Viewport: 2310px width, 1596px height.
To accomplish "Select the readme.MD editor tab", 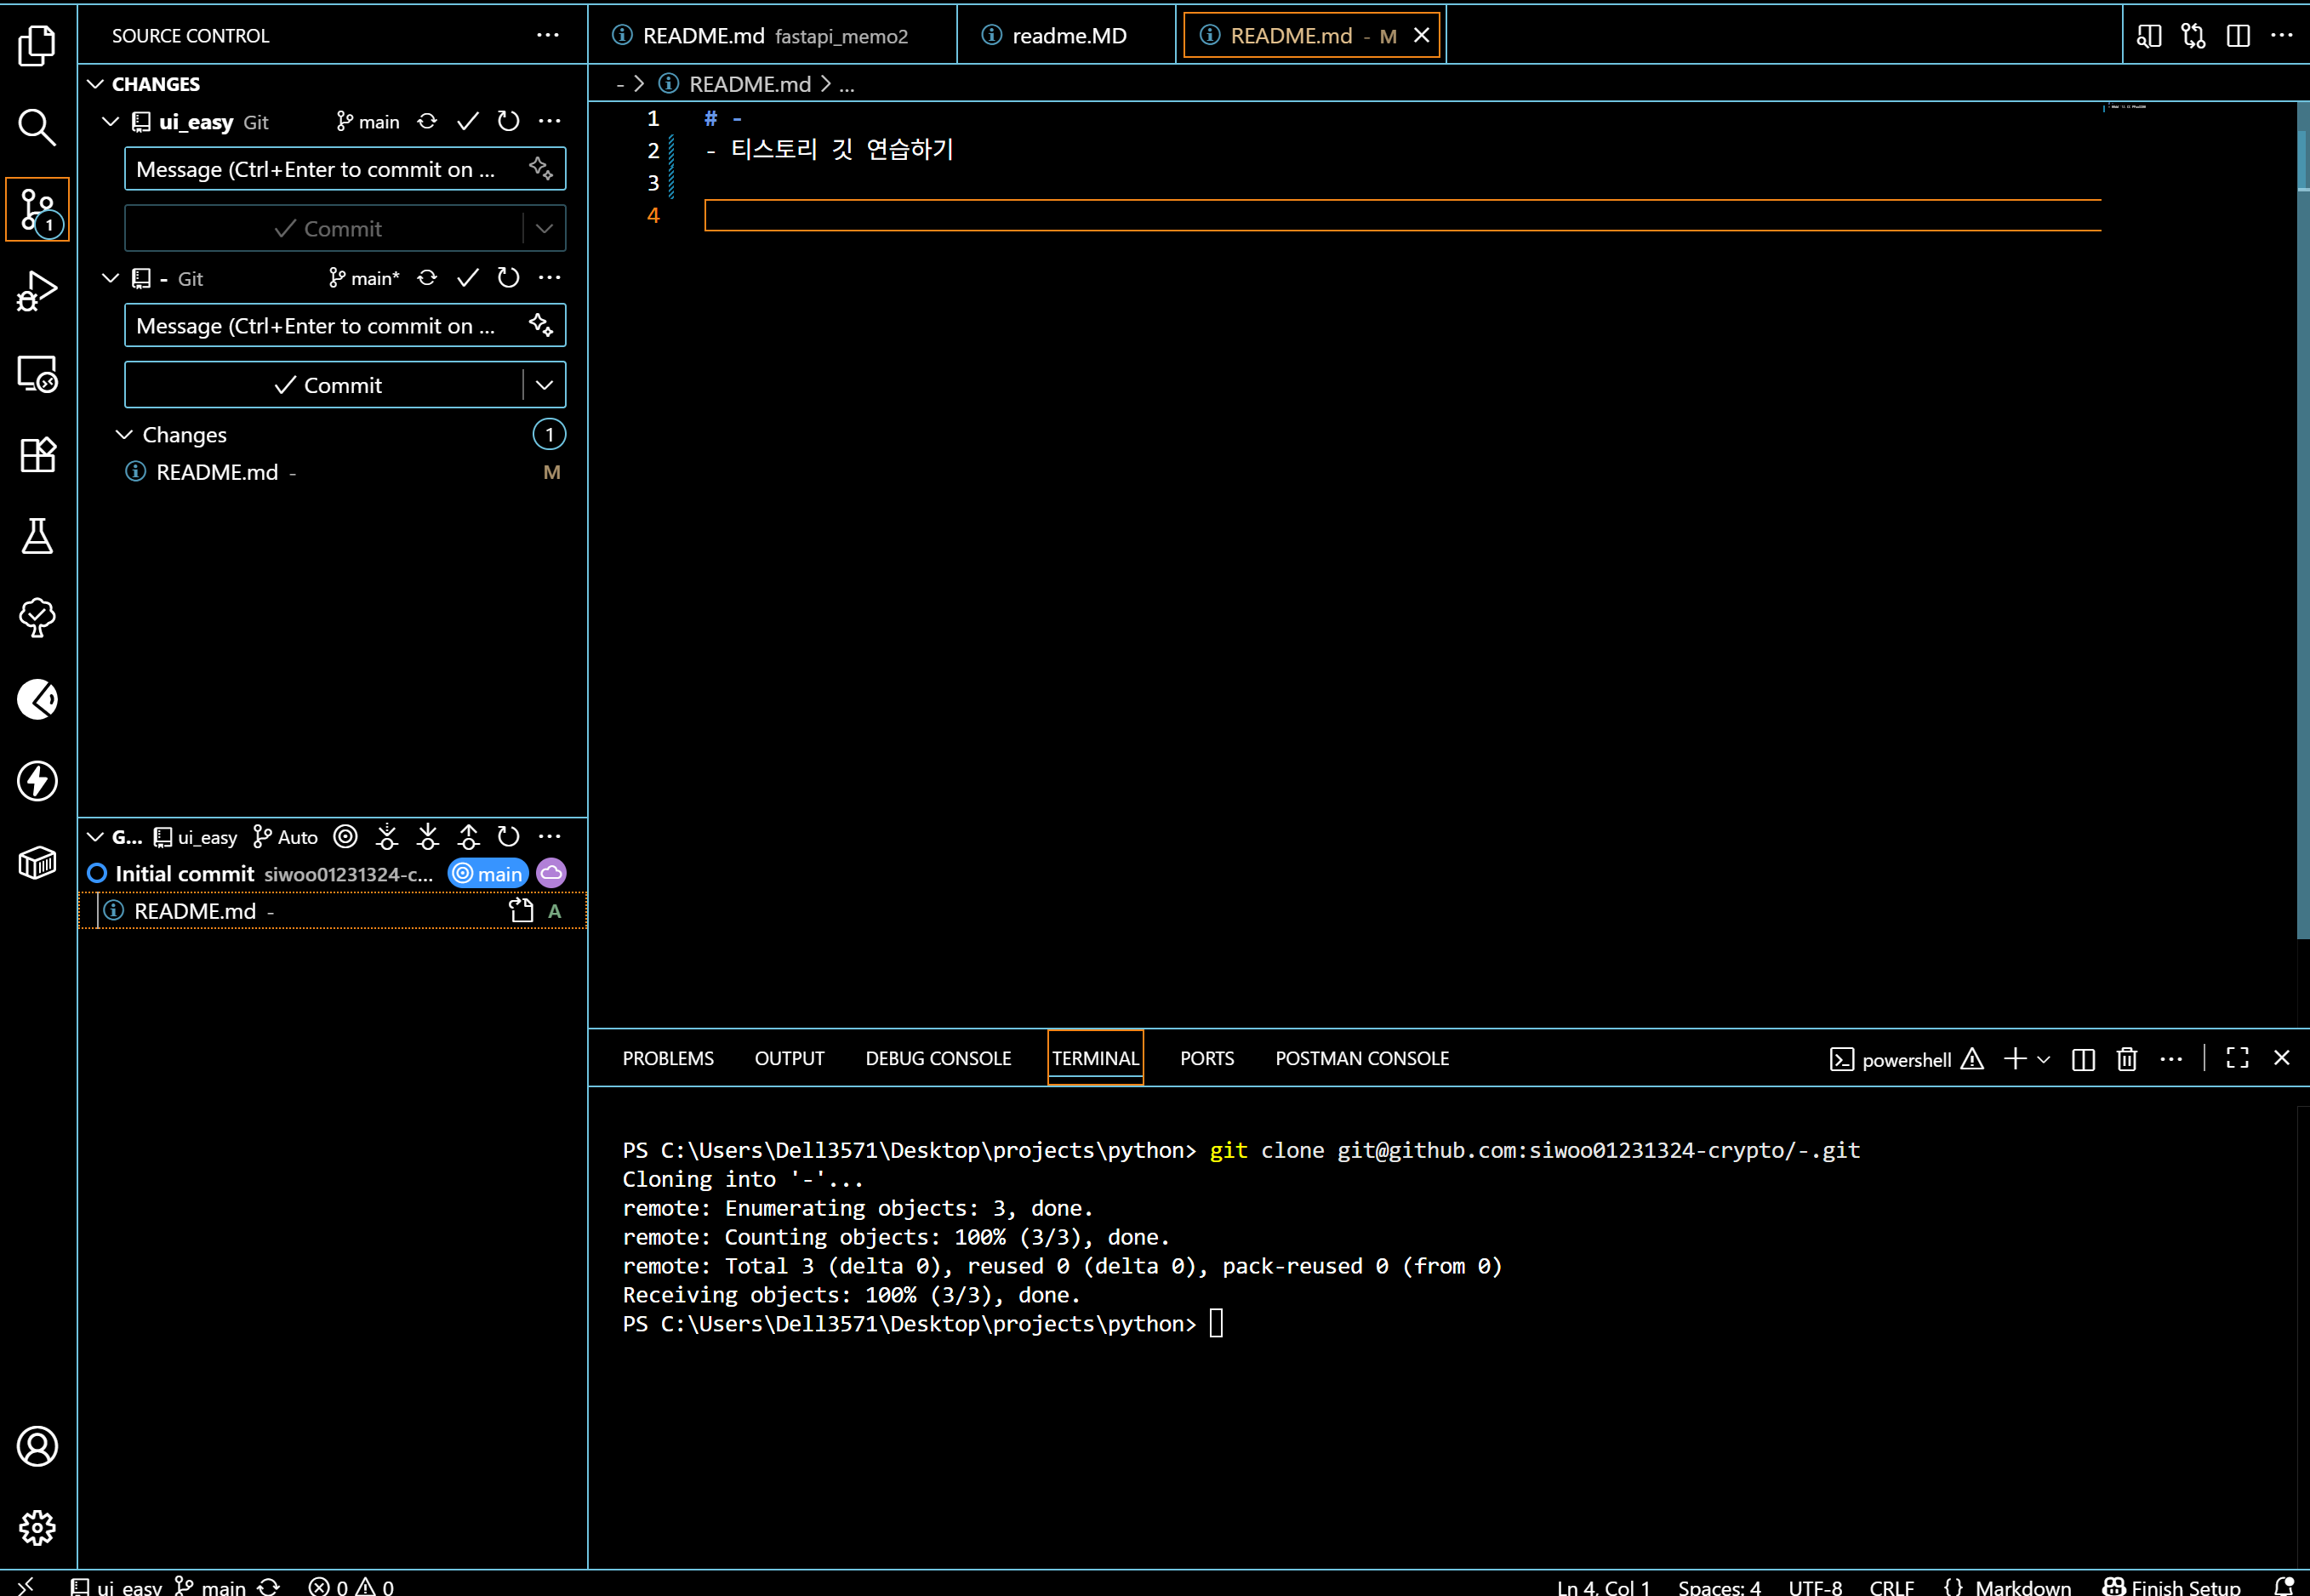I will click(1067, 36).
